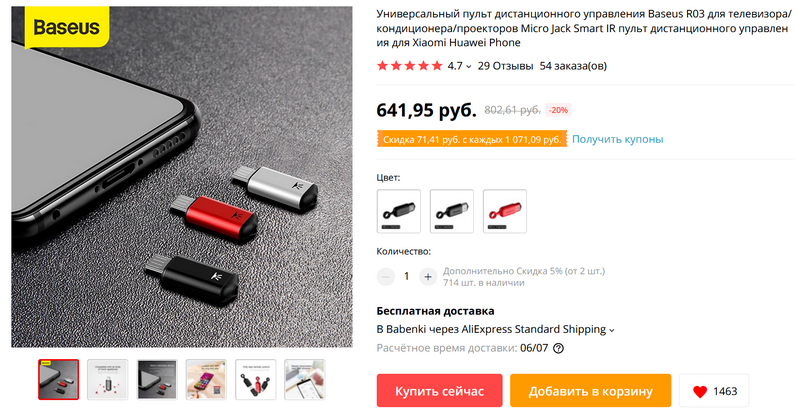Click the quantity number input field
The height and width of the screenshot is (418, 800).
click(407, 277)
